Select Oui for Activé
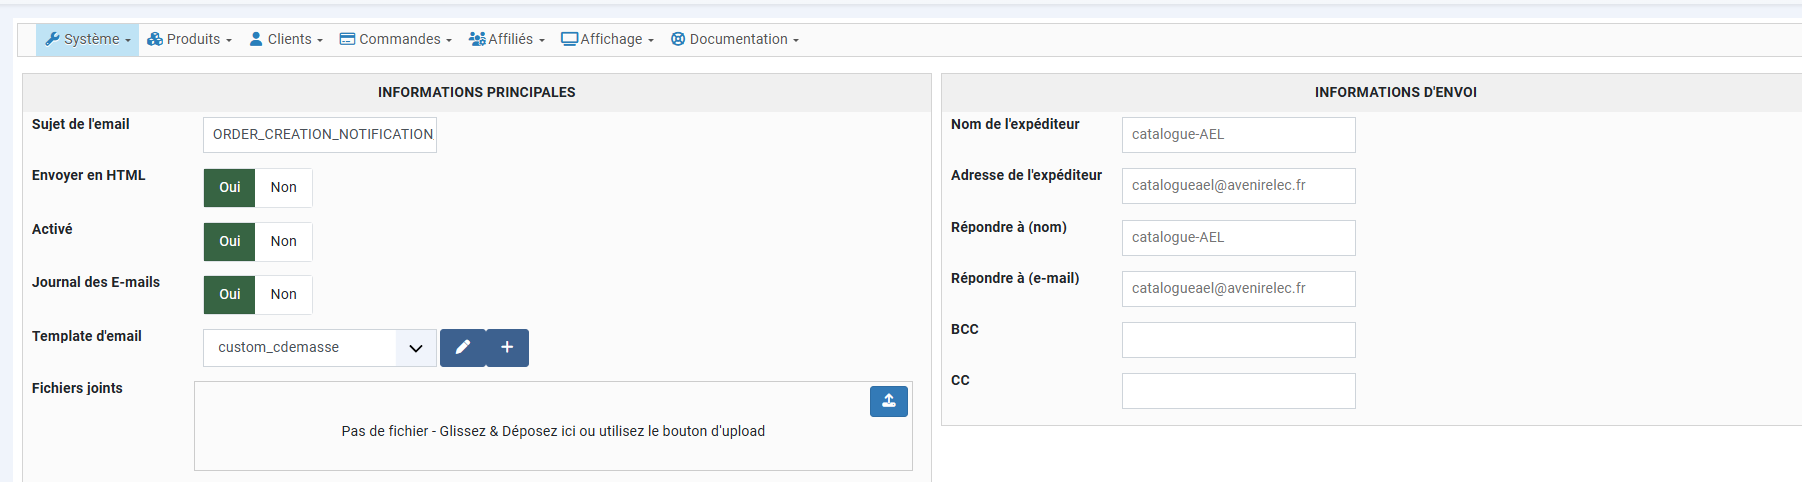Viewport: 1802px width, 482px height. 230,242
